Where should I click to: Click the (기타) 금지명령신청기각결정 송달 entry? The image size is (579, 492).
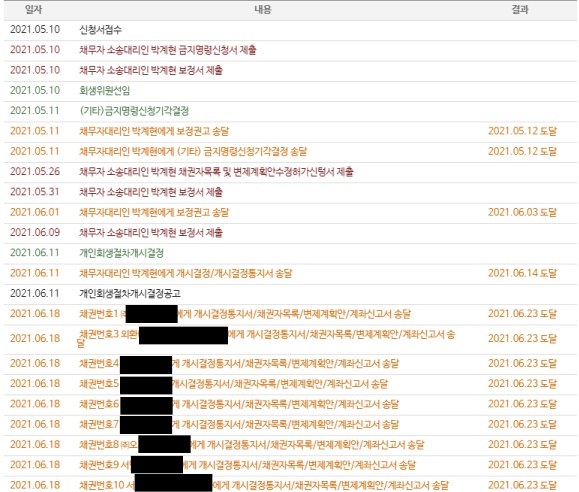pos(193,151)
